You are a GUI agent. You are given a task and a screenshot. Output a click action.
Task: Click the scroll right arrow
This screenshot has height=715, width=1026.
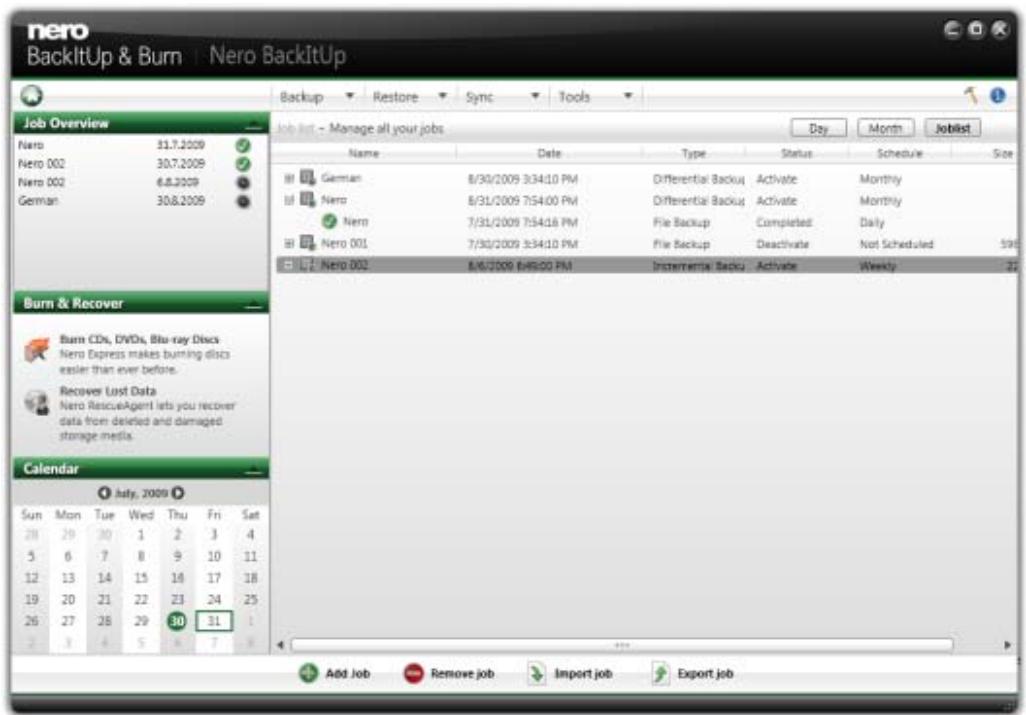(x=1008, y=645)
